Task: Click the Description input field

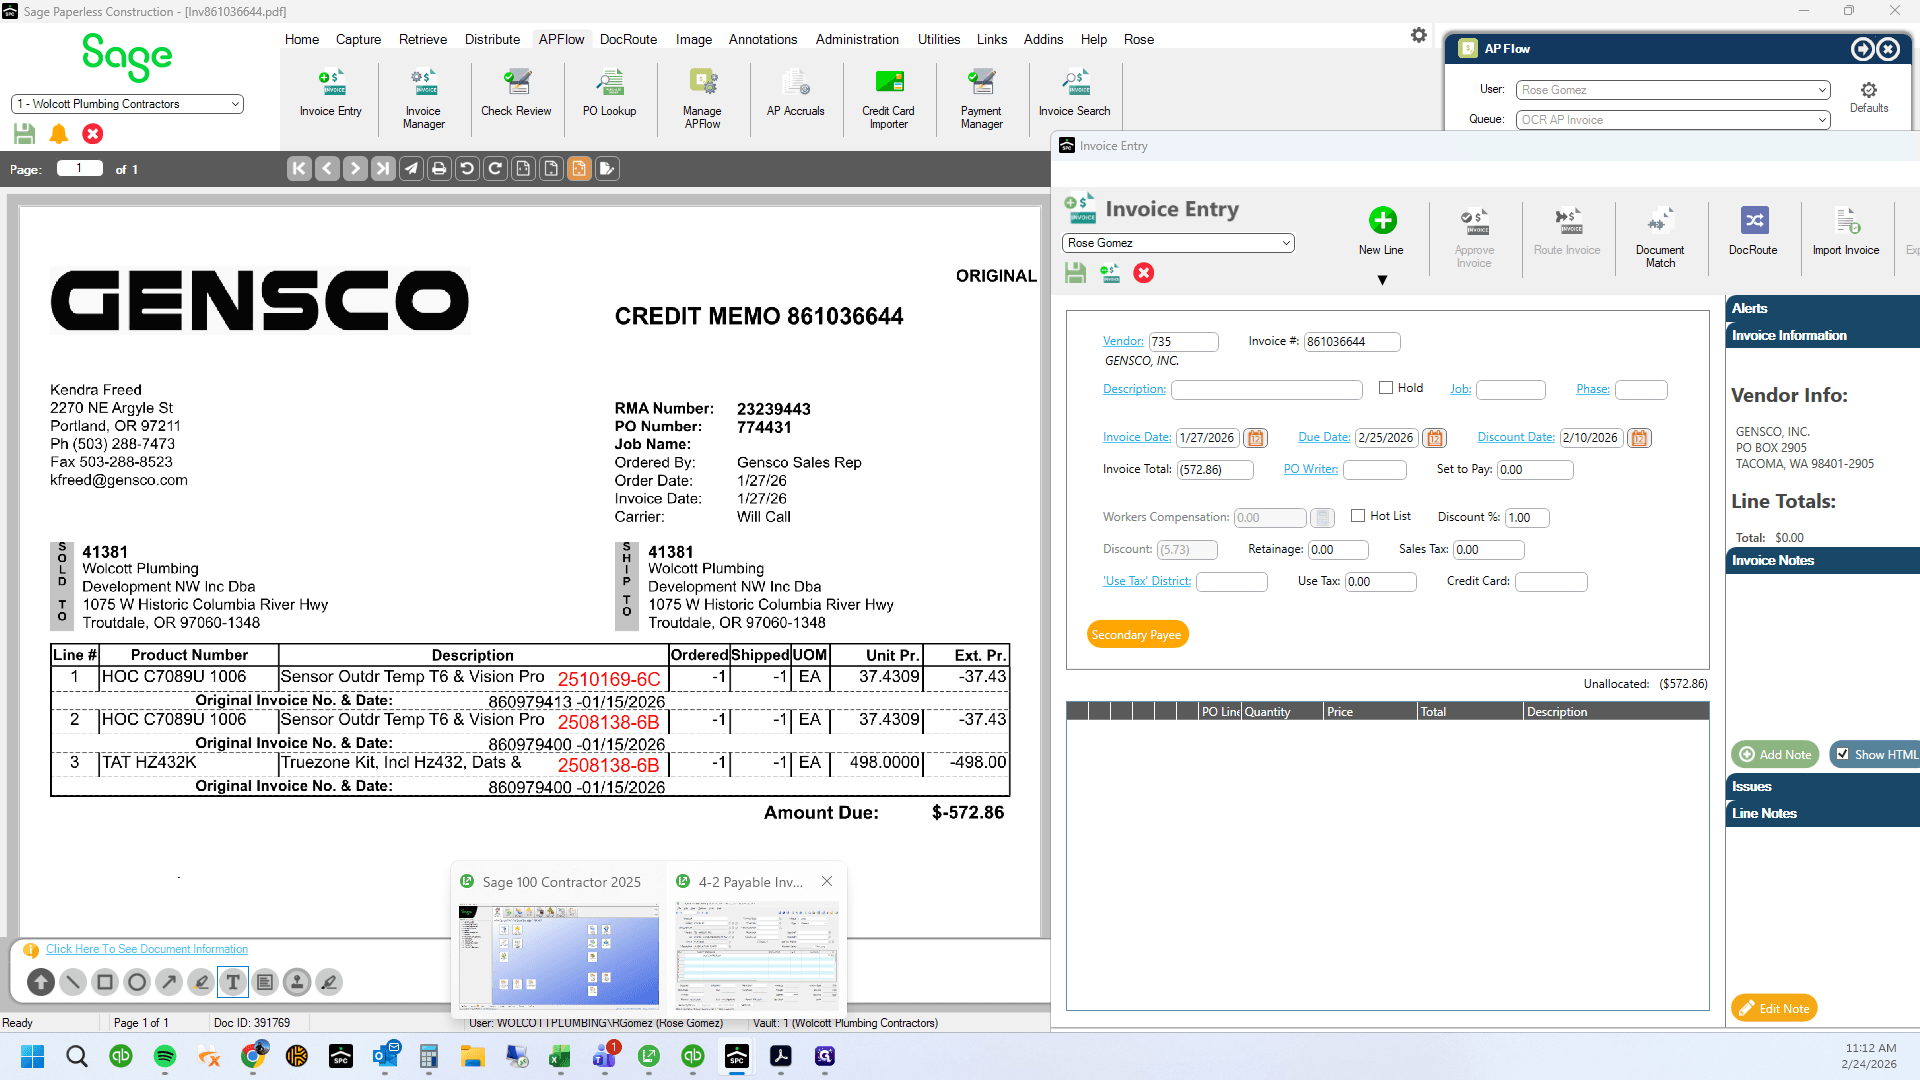Action: click(x=1267, y=390)
